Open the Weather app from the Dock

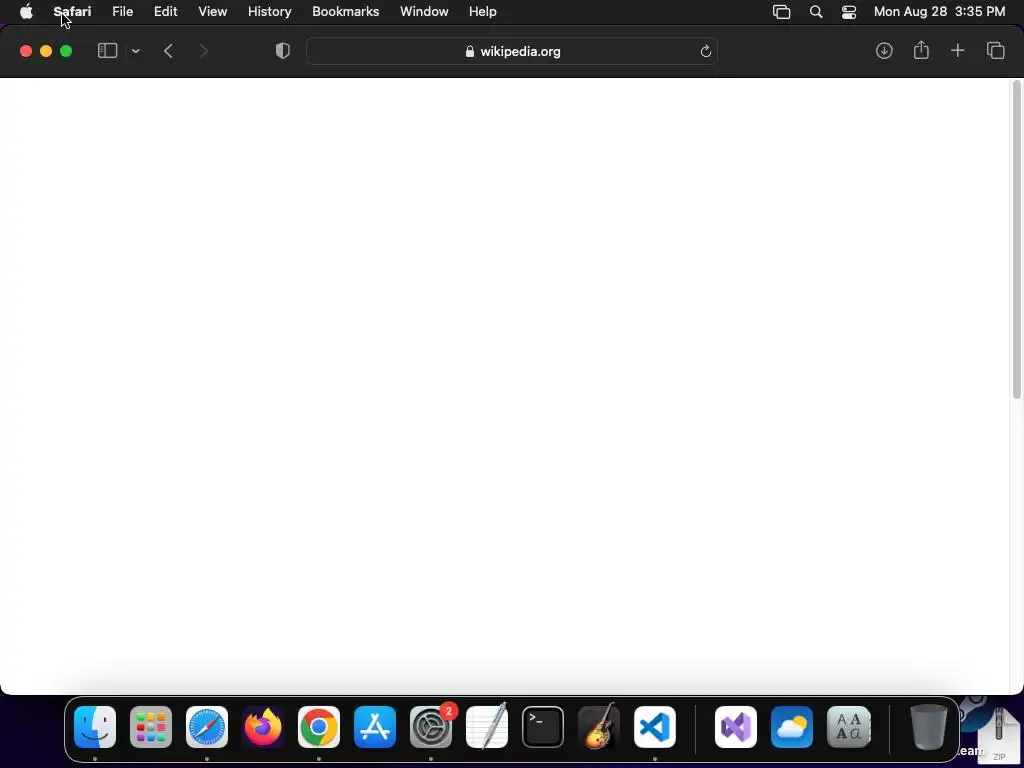pos(792,727)
